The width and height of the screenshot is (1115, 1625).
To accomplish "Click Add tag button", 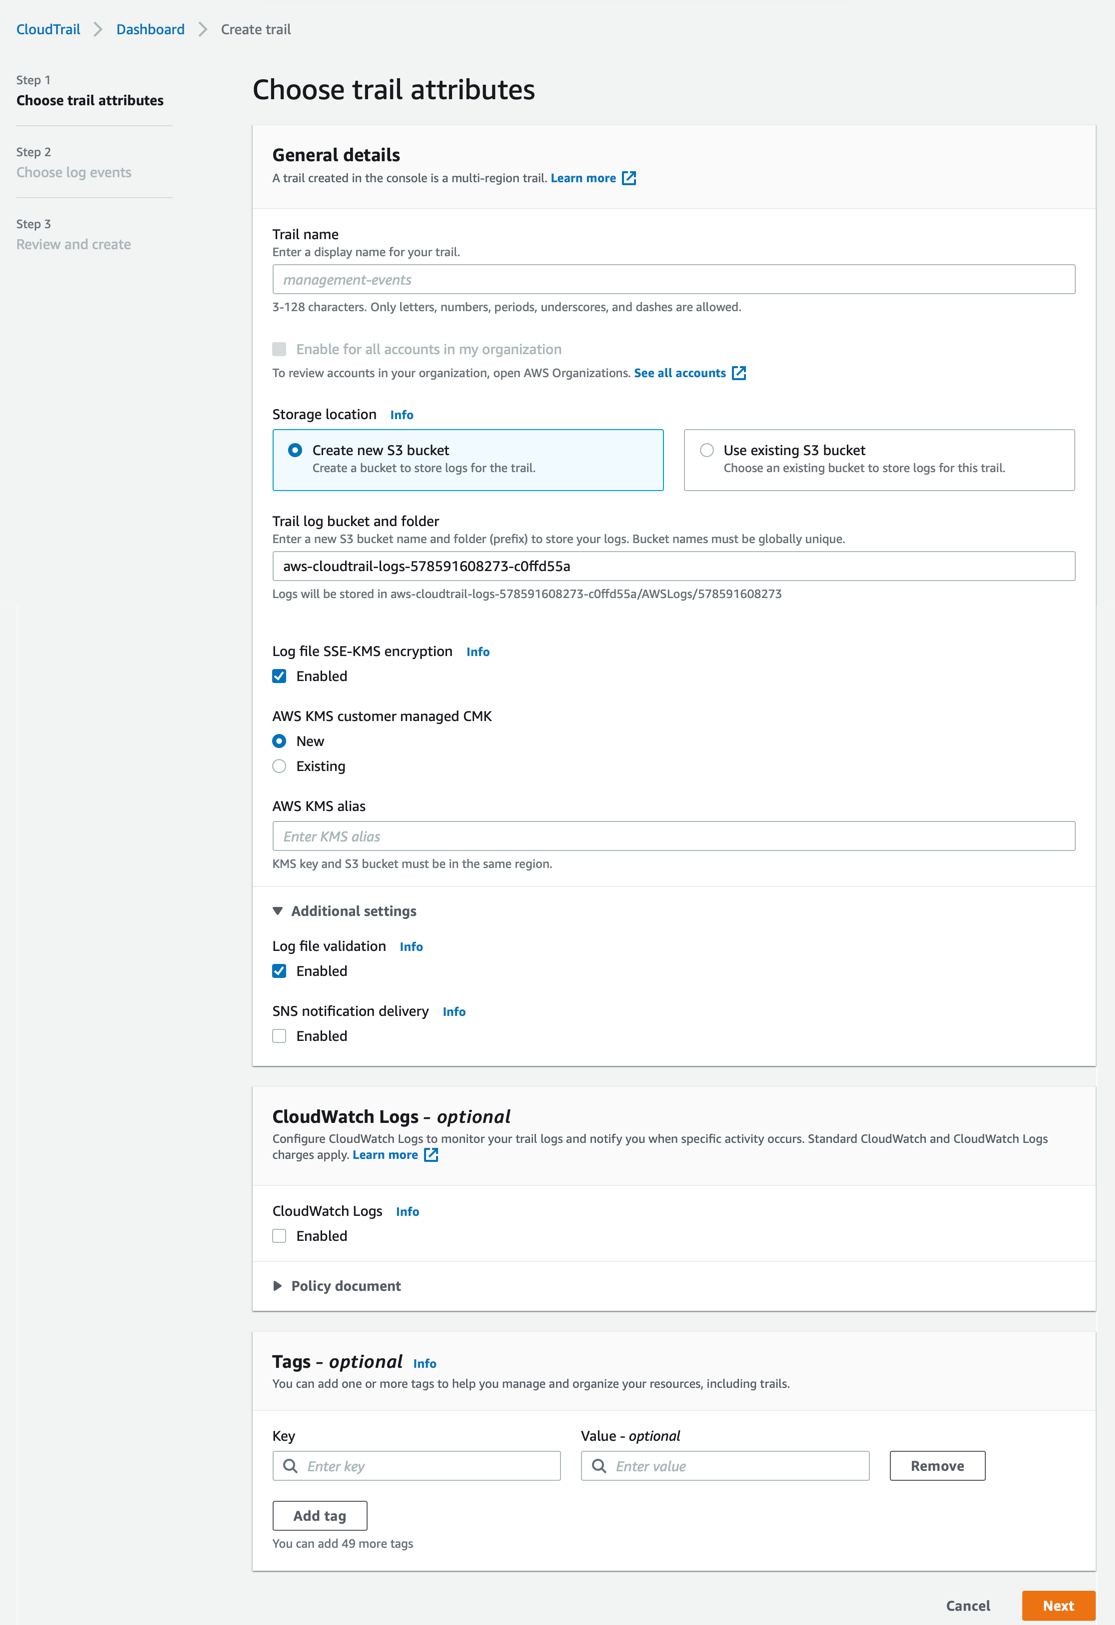I will [x=320, y=1516].
